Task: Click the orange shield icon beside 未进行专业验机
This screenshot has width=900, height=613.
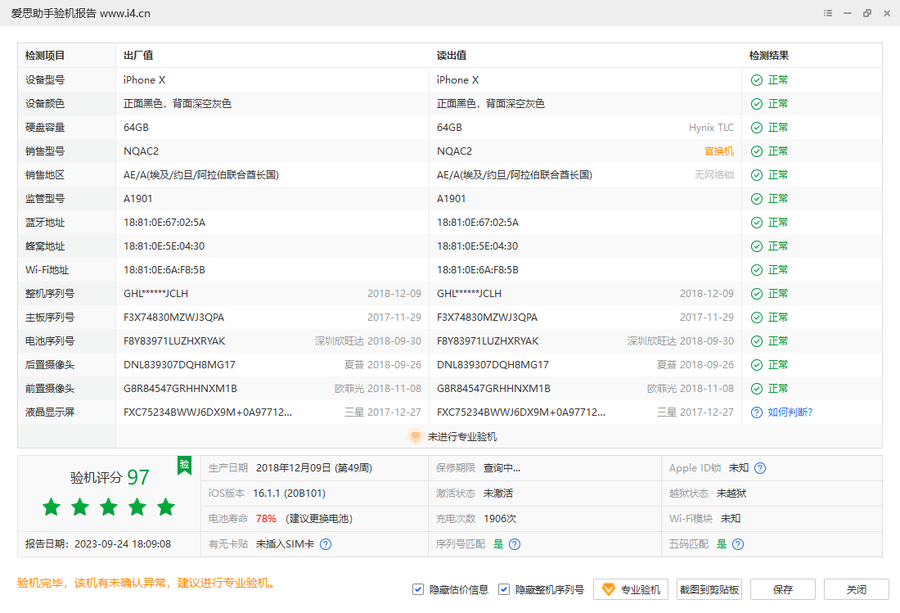Action: [x=415, y=437]
